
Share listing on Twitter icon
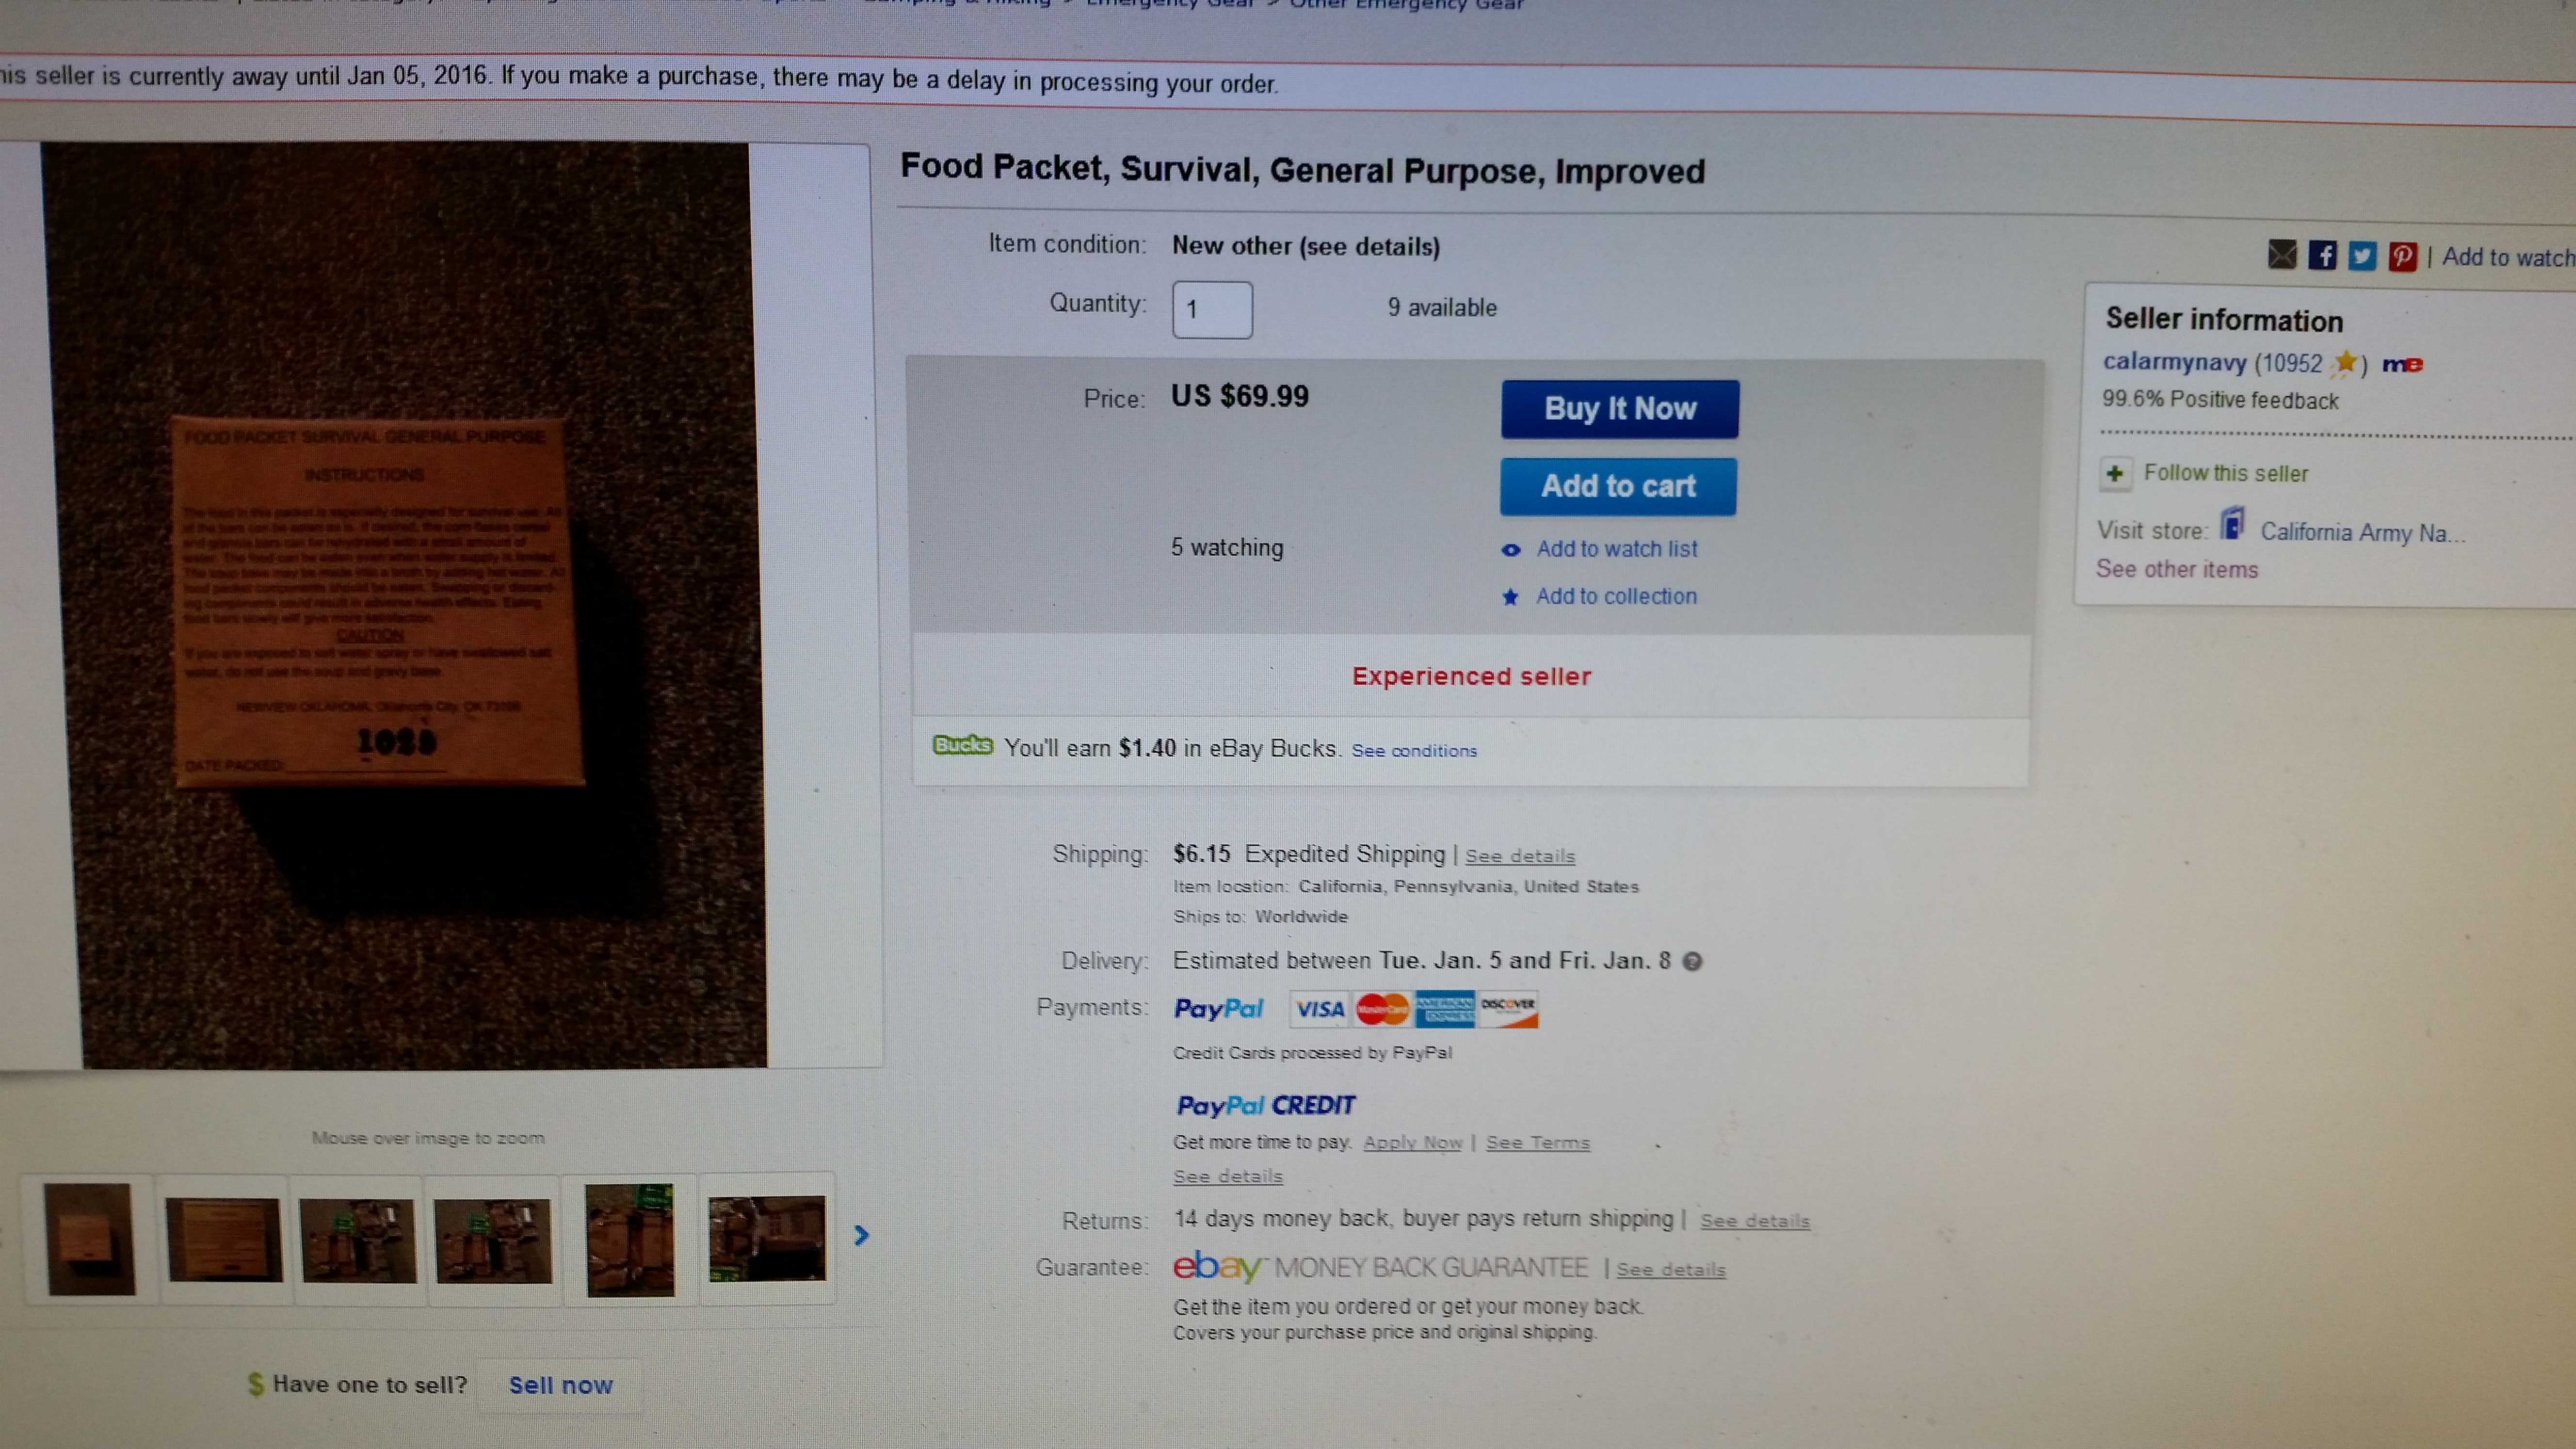(x=2362, y=256)
